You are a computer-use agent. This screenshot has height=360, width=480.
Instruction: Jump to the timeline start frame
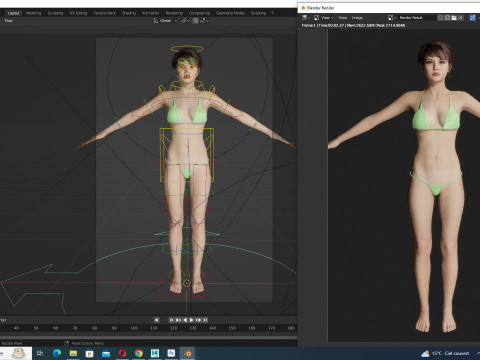[171, 320]
